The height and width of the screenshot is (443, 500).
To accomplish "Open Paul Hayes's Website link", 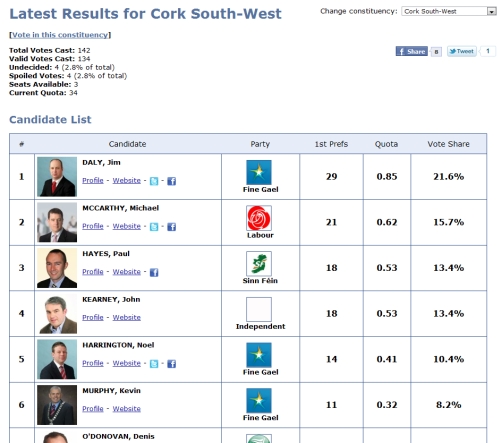I will click(127, 272).
